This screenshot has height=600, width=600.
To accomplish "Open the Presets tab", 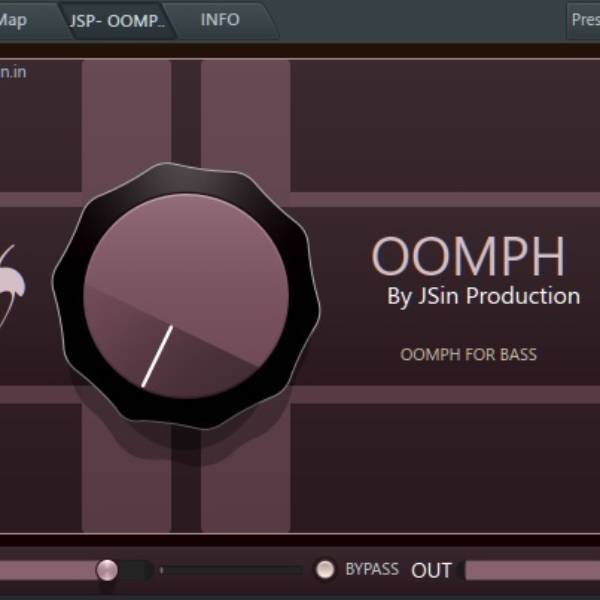I will 585,20.
